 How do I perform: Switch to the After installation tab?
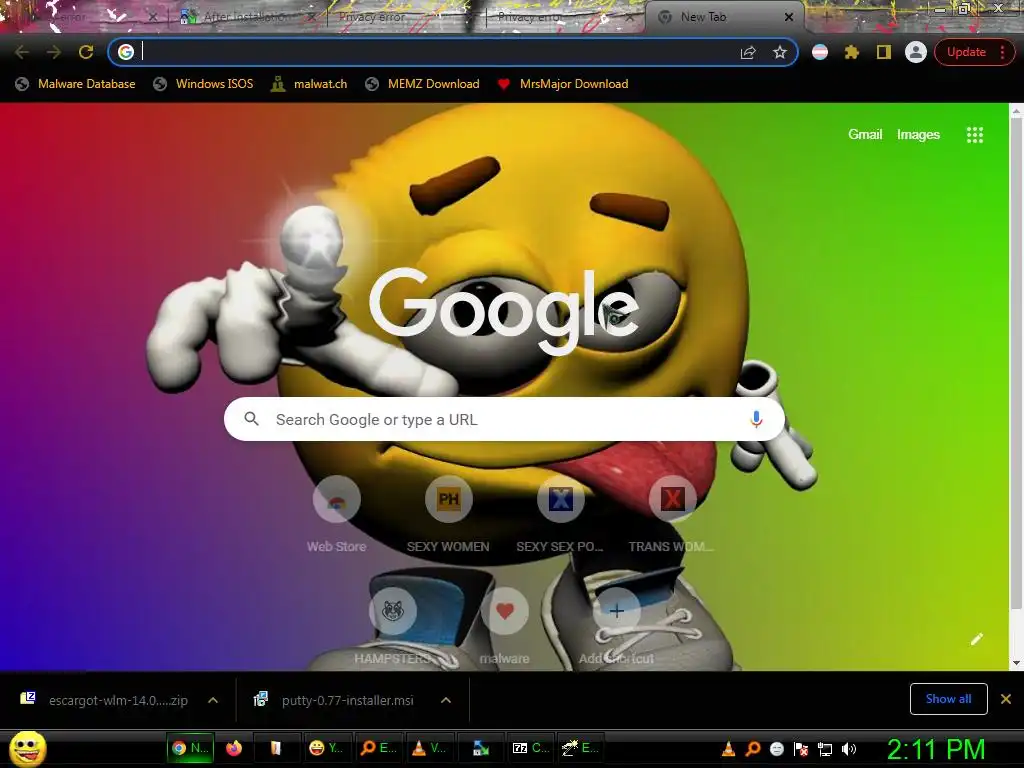point(247,17)
